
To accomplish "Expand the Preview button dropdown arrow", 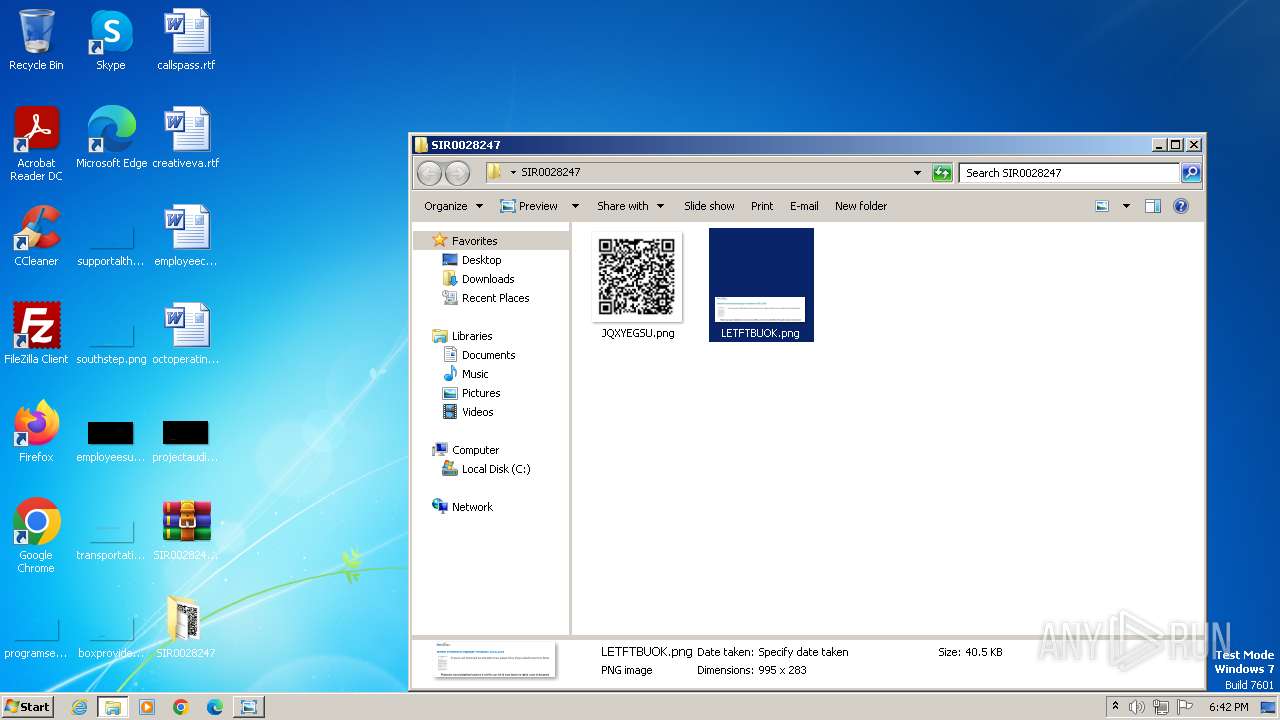I will 575,206.
